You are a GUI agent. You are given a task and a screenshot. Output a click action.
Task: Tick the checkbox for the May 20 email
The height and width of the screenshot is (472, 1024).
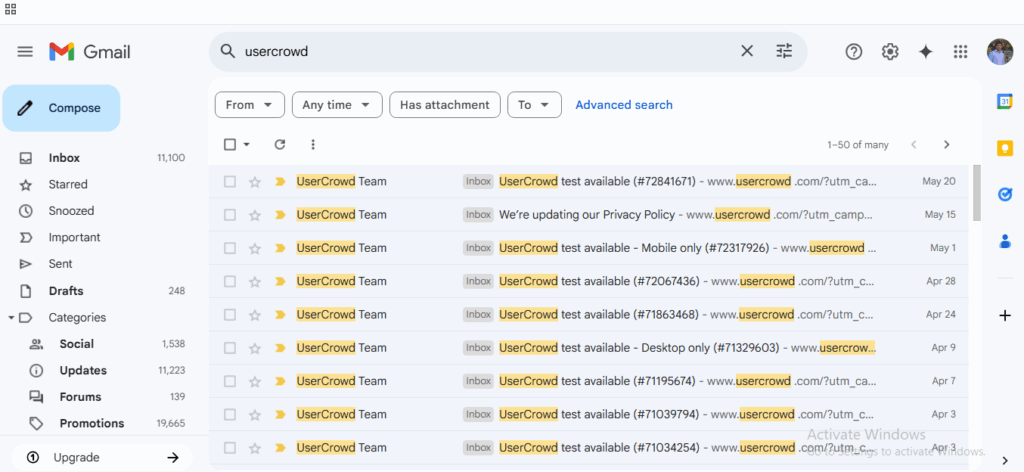click(230, 182)
